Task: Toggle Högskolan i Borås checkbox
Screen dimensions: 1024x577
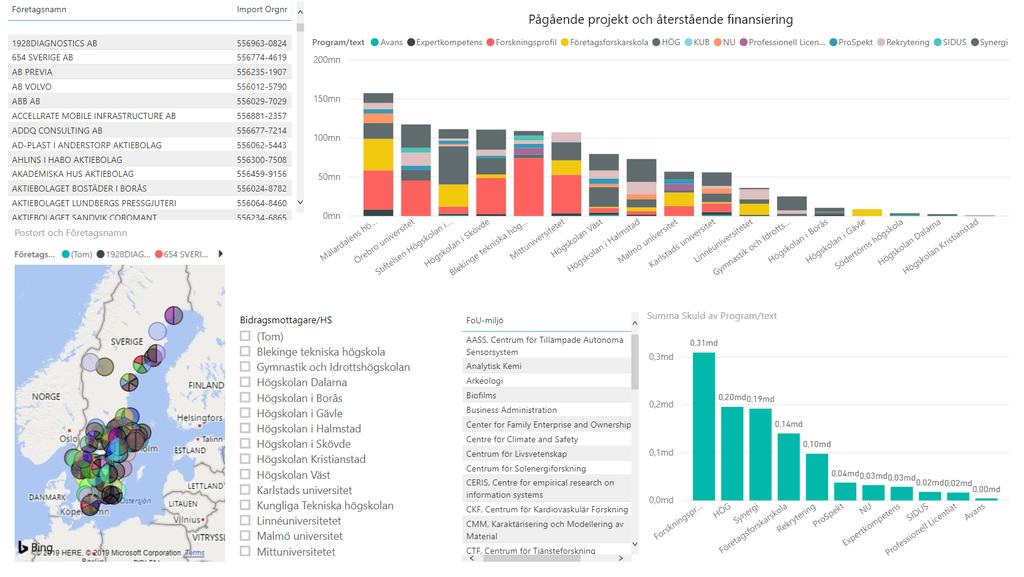Action: 245,398
